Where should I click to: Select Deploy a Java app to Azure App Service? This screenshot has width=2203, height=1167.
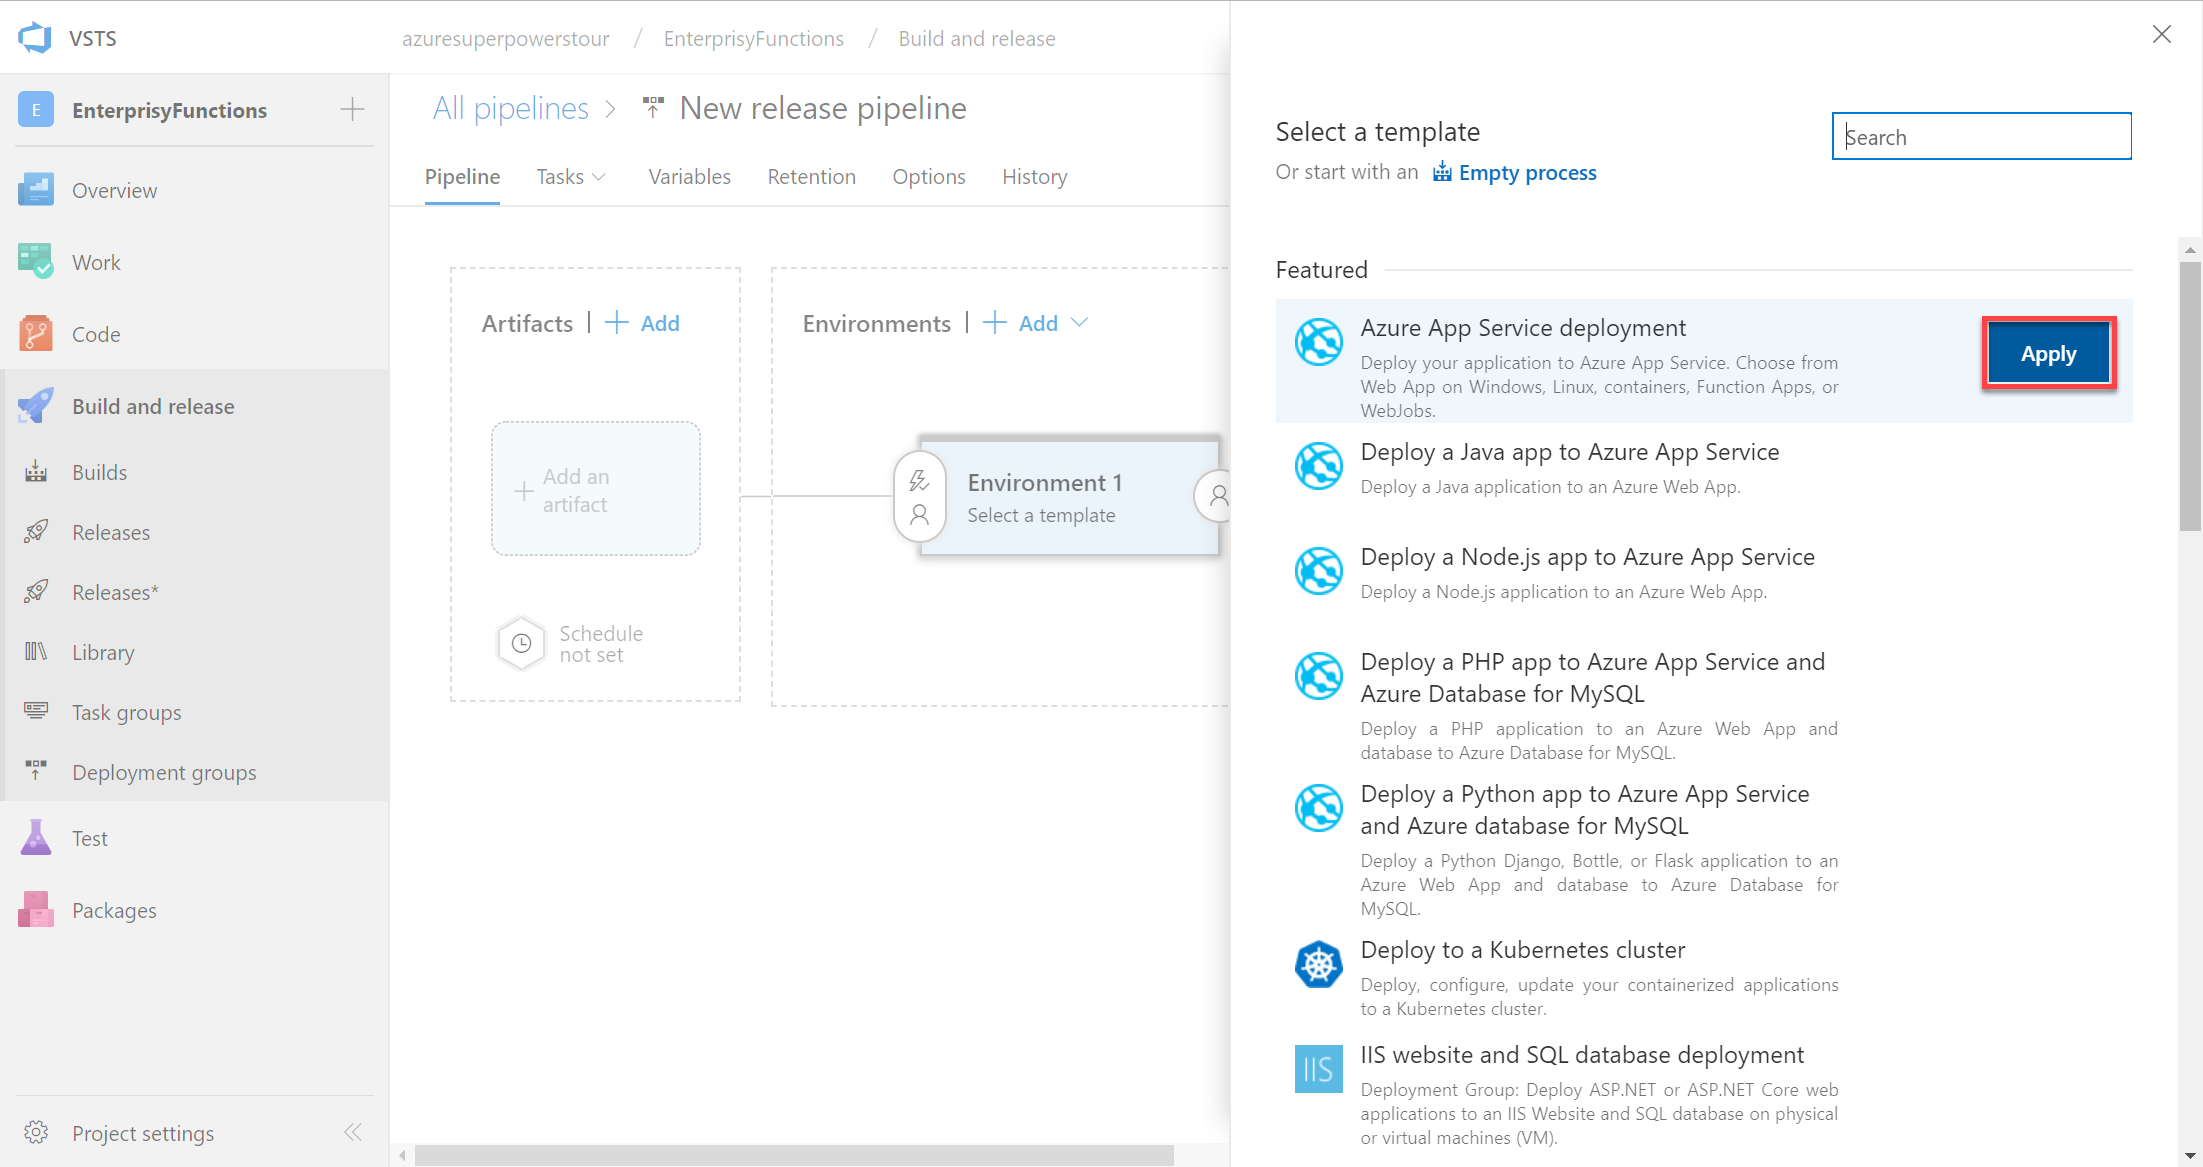[1569, 452]
